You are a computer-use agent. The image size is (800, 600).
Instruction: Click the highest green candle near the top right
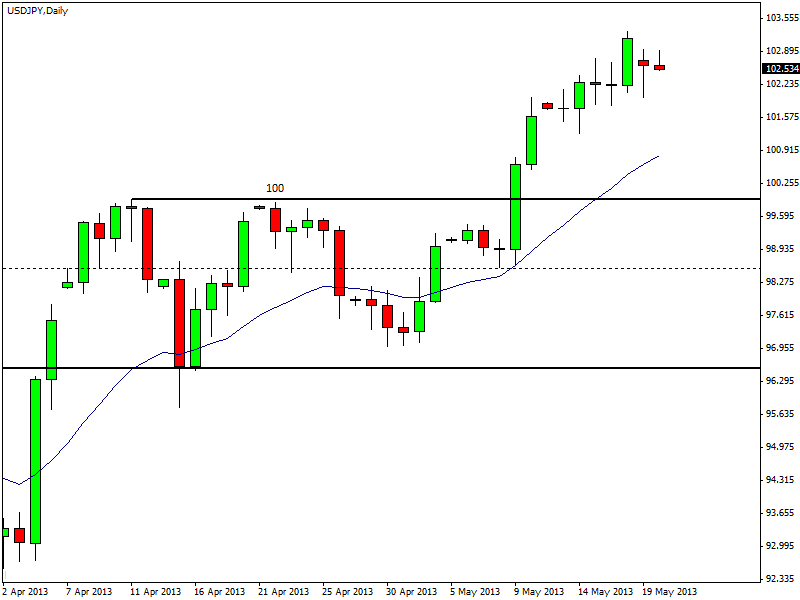627,61
